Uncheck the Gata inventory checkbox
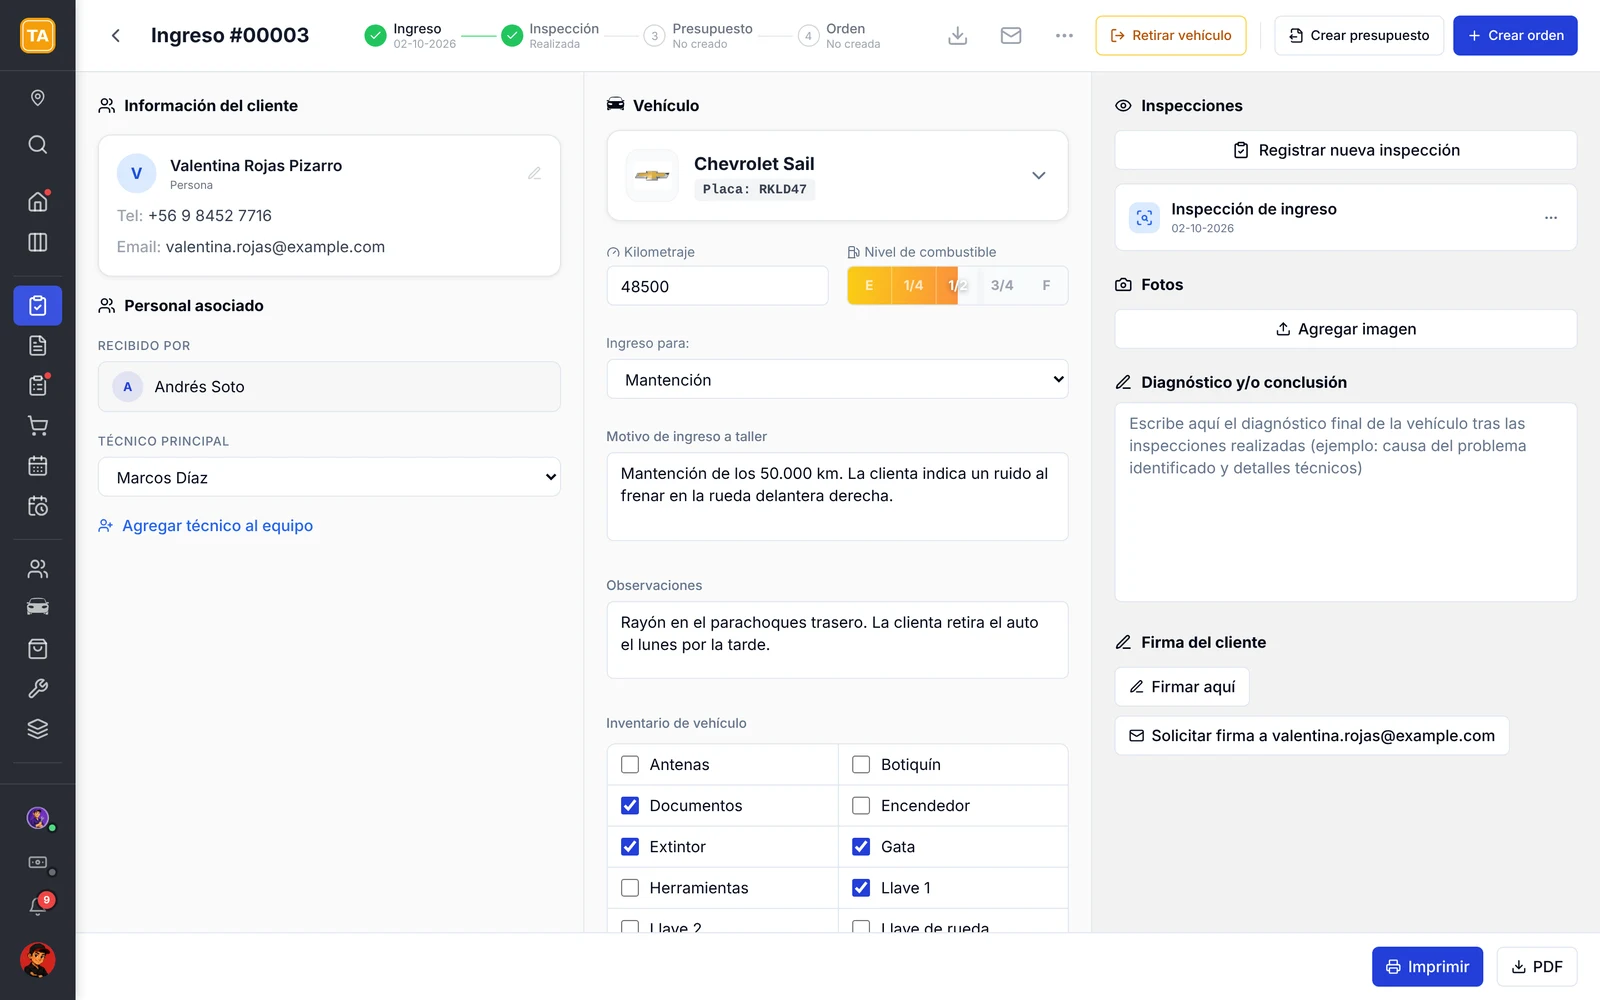Screen dimensions: 1600x1000 861,847
